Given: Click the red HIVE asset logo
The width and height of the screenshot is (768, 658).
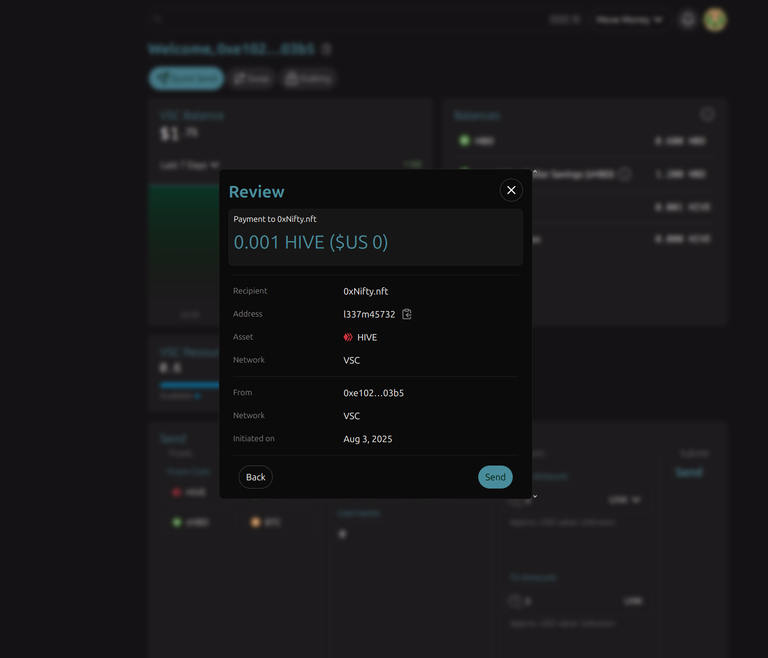Looking at the screenshot, I should tap(348, 337).
